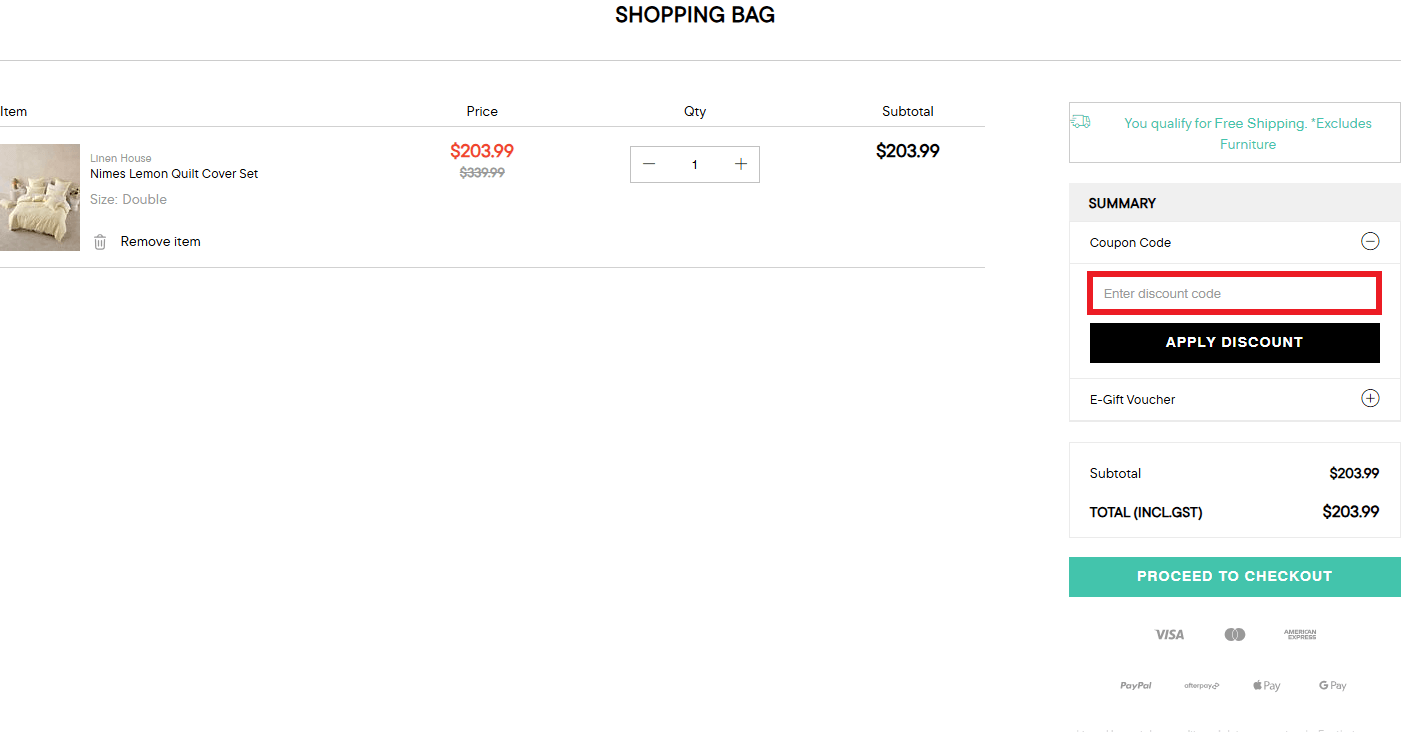Open the Linen House brand link
Screen dimensions: 1401x732
(120, 157)
